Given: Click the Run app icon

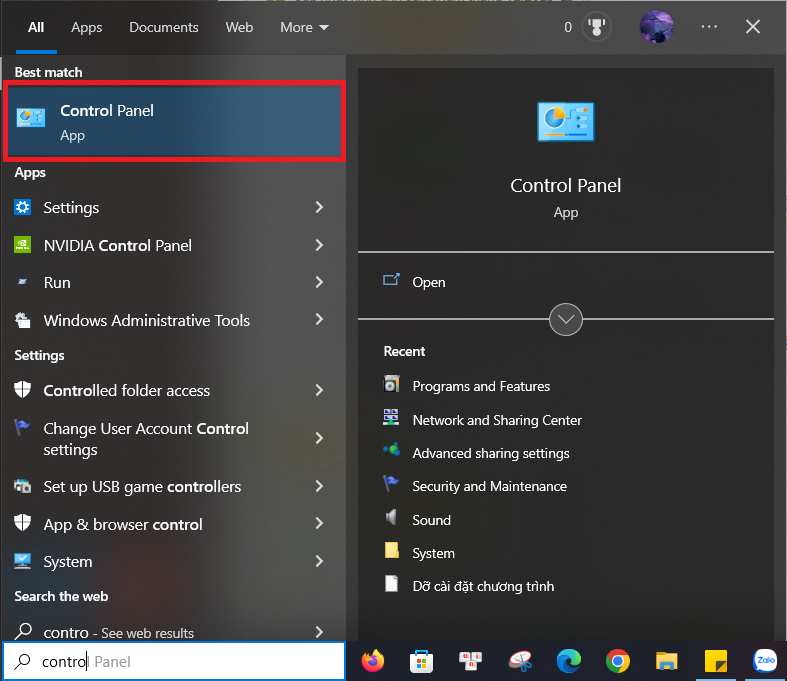Looking at the screenshot, I should [x=23, y=282].
